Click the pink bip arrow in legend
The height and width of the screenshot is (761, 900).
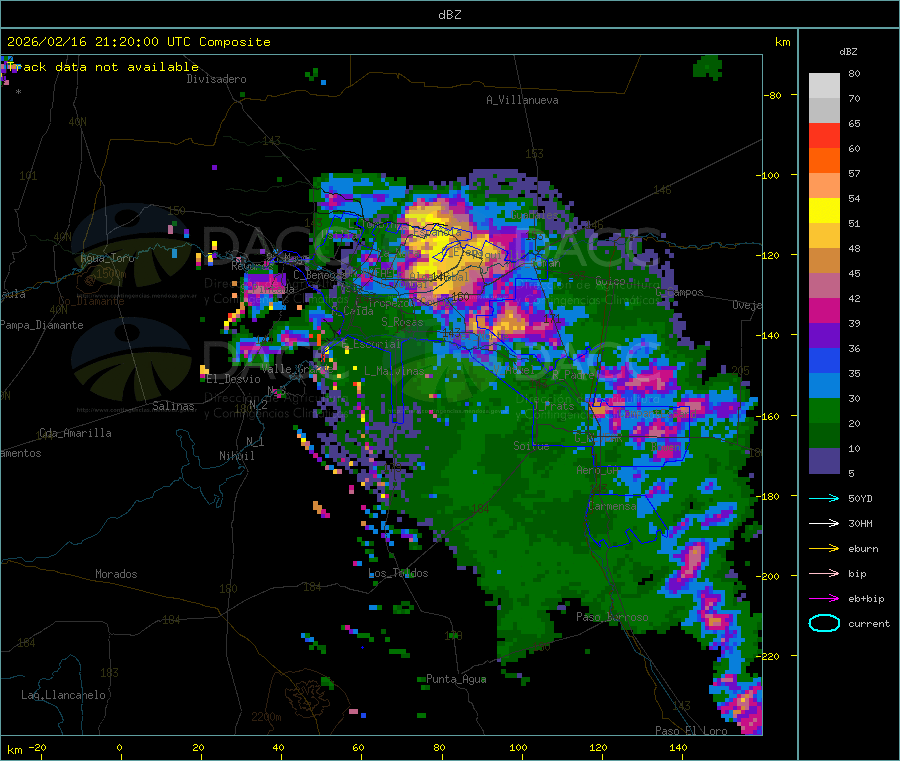(824, 573)
